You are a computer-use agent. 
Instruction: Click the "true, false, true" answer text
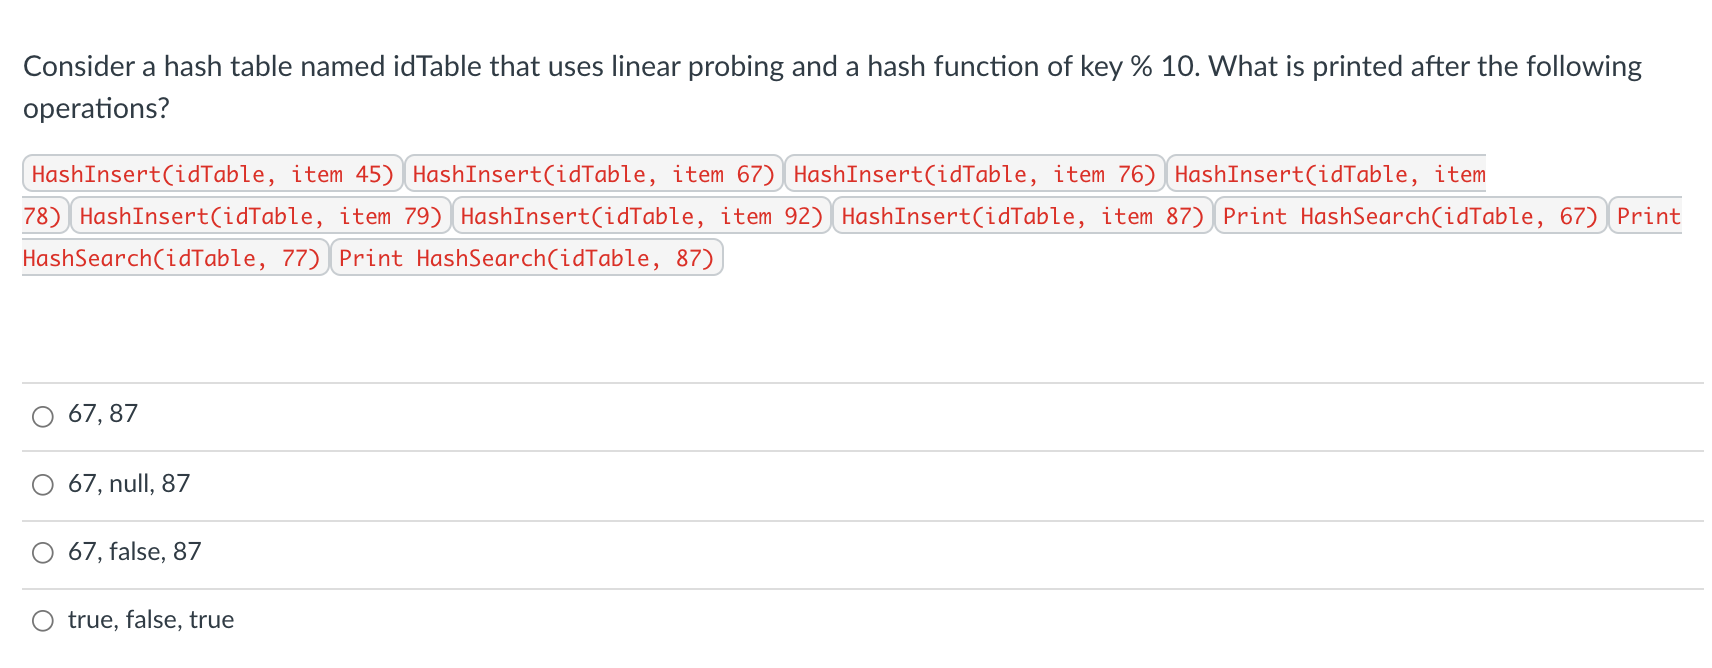click(151, 619)
